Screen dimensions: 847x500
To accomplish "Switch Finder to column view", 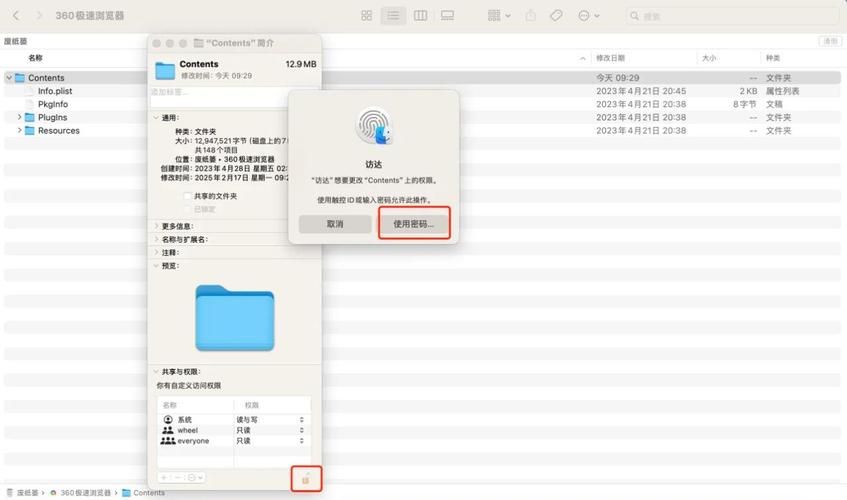I will point(420,16).
